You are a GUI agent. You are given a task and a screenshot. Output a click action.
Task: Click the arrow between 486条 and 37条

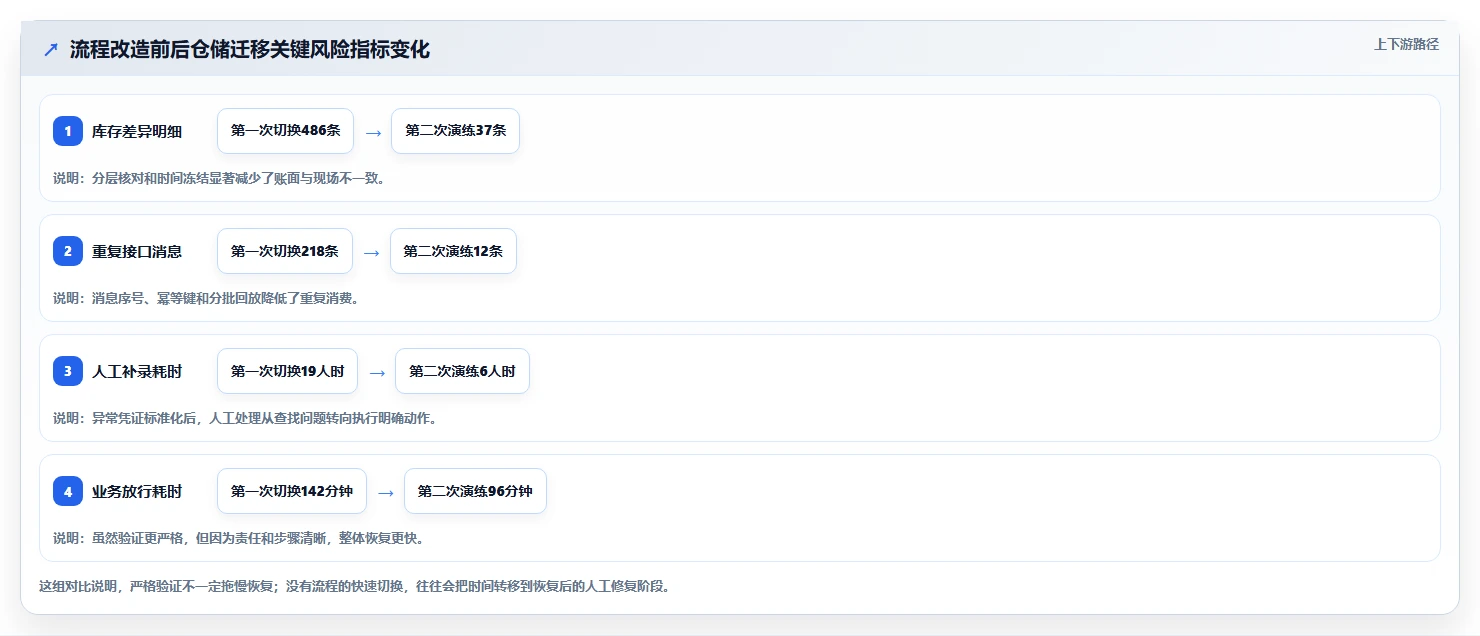(373, 132)
